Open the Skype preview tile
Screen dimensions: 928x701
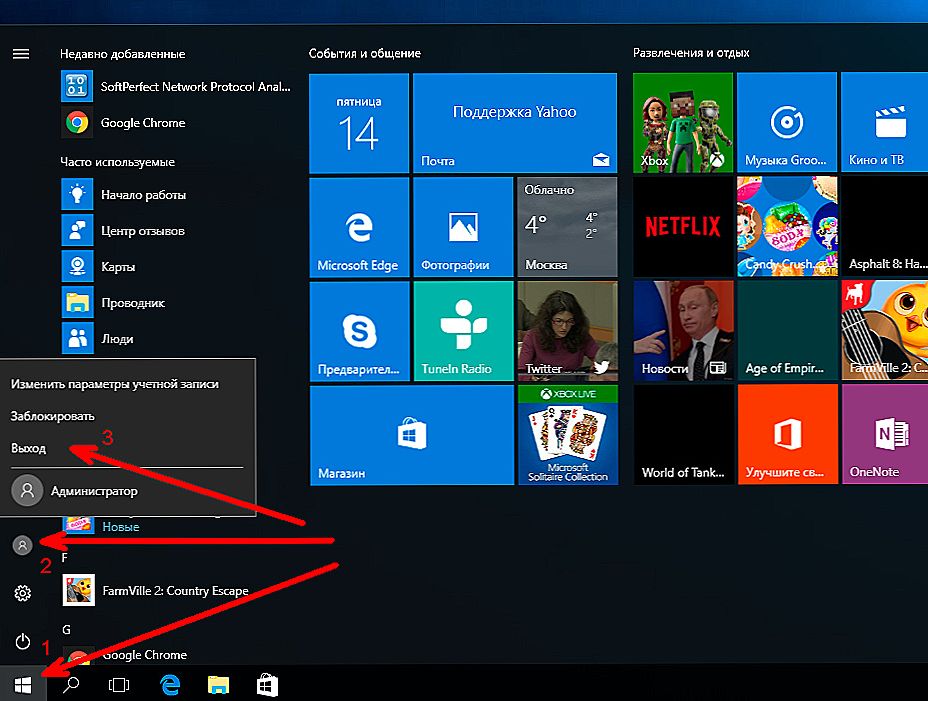tap(359, 331)
